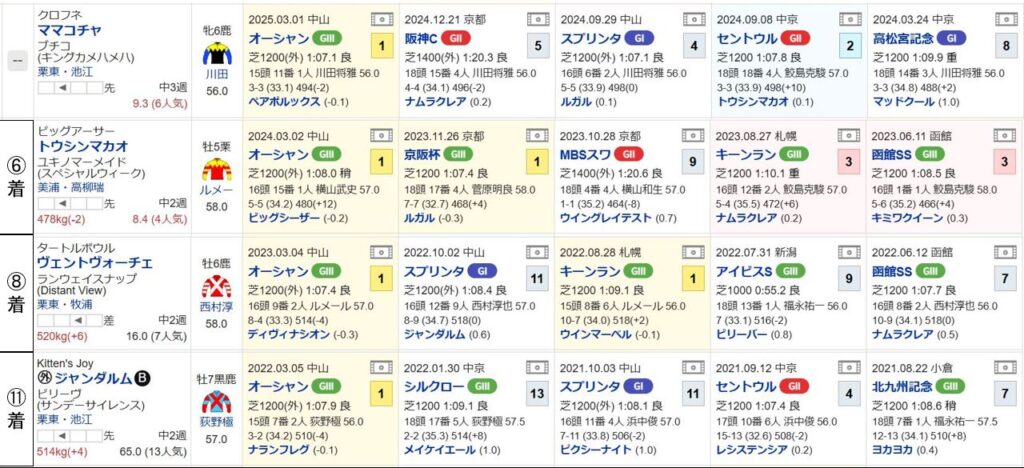Click finish position box 13 for シルクロー
Viewport: 1024px width, 468px height.
(537, 394)
